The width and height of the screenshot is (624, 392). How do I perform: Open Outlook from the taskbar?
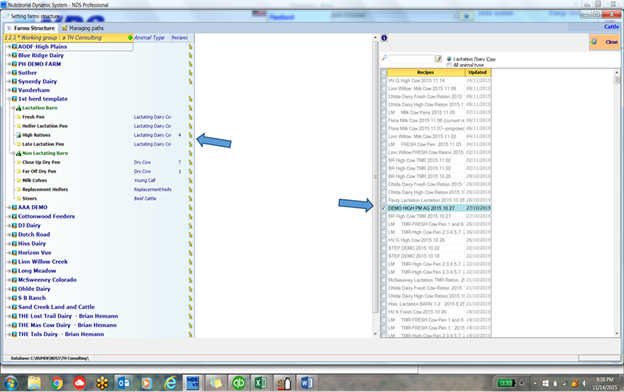(x=124, y=383)
